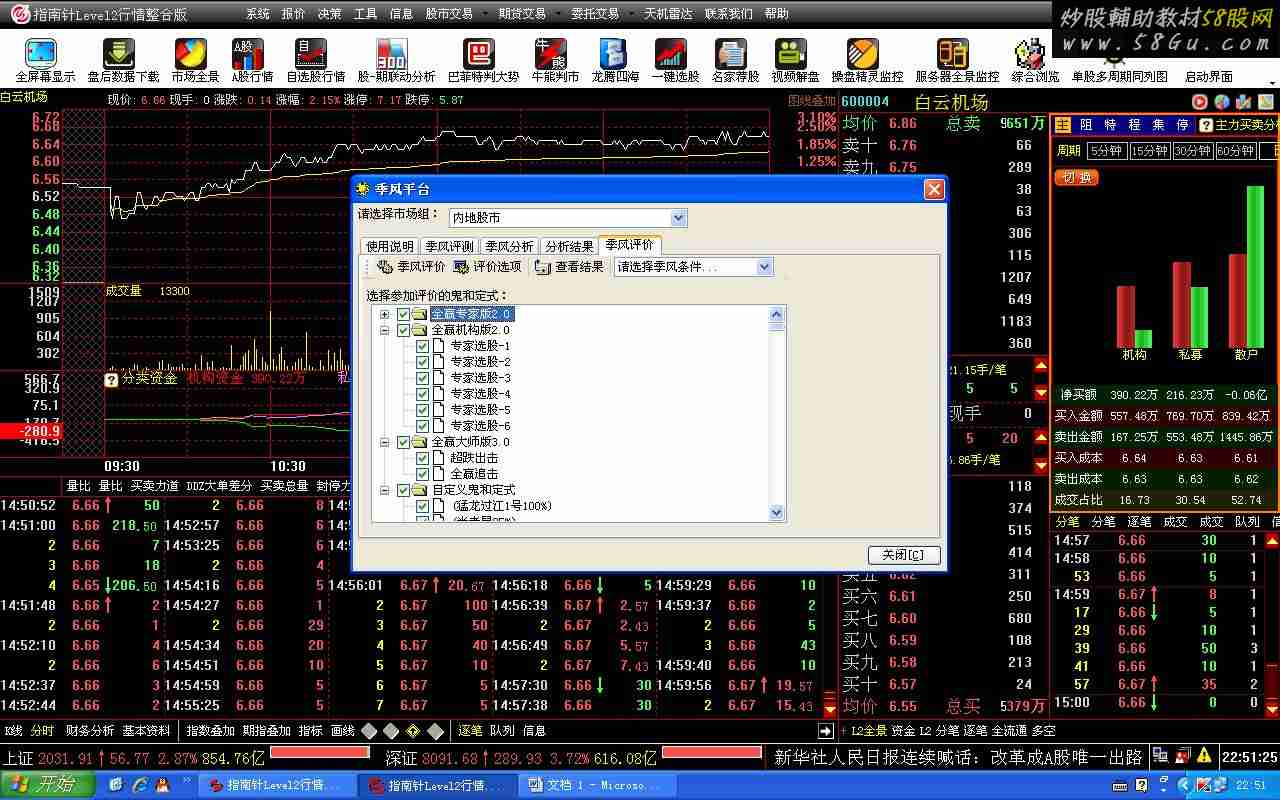Click the 盘后数据下载 download icon
Screen dimensions: 1280x800
click(x=120, y=56)
